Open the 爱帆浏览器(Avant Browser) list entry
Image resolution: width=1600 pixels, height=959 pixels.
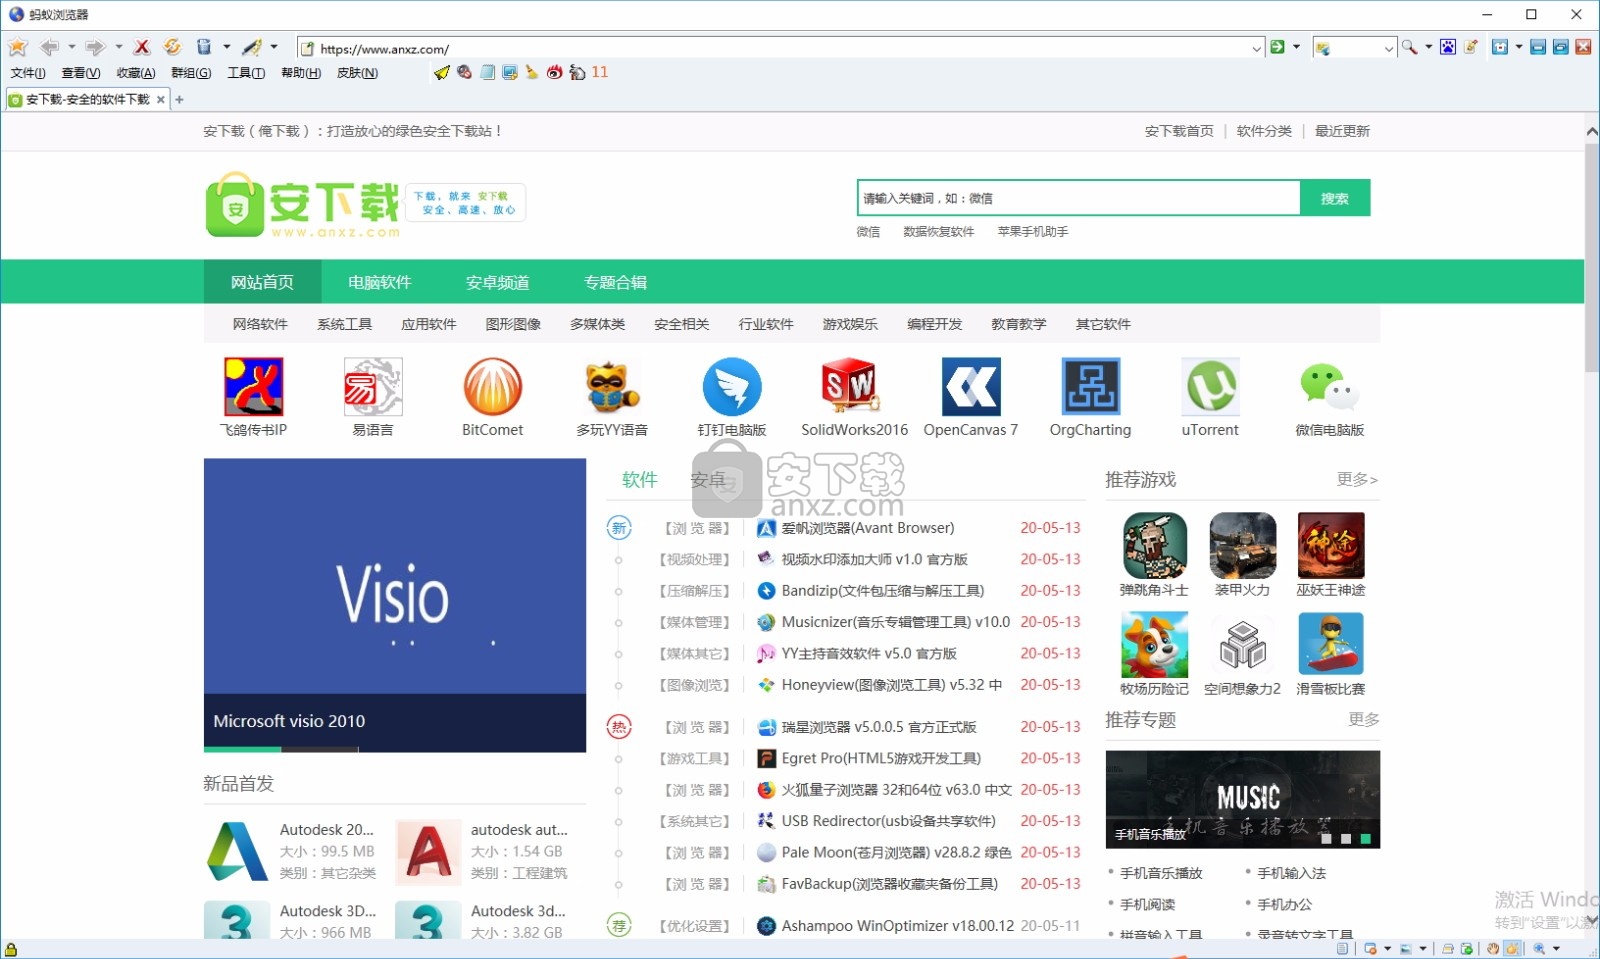[x=867, y=528]
